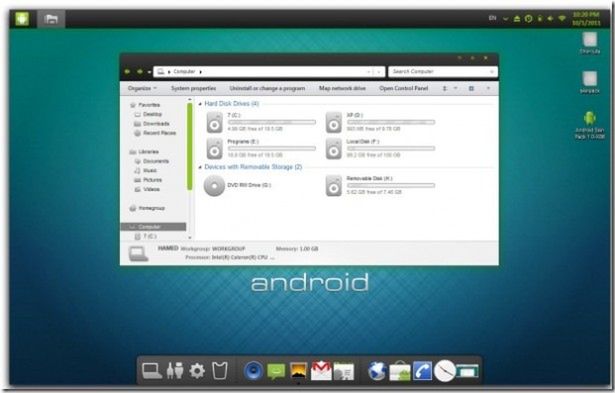The width and height of the screenshot is (615, 393).
Task: Click the recycle bin dock icon
Action: pyautogui.click(x=219, y=370)
